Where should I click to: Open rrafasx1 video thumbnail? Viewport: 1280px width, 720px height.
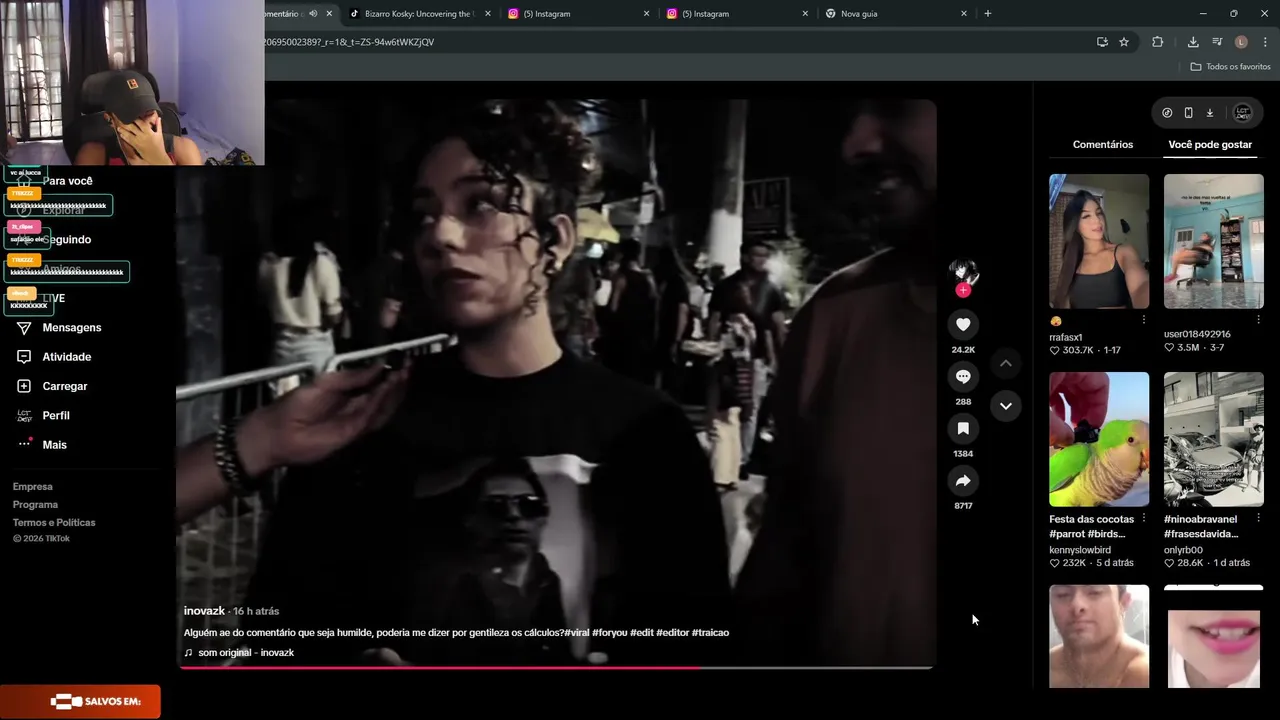click(1099, 241)
